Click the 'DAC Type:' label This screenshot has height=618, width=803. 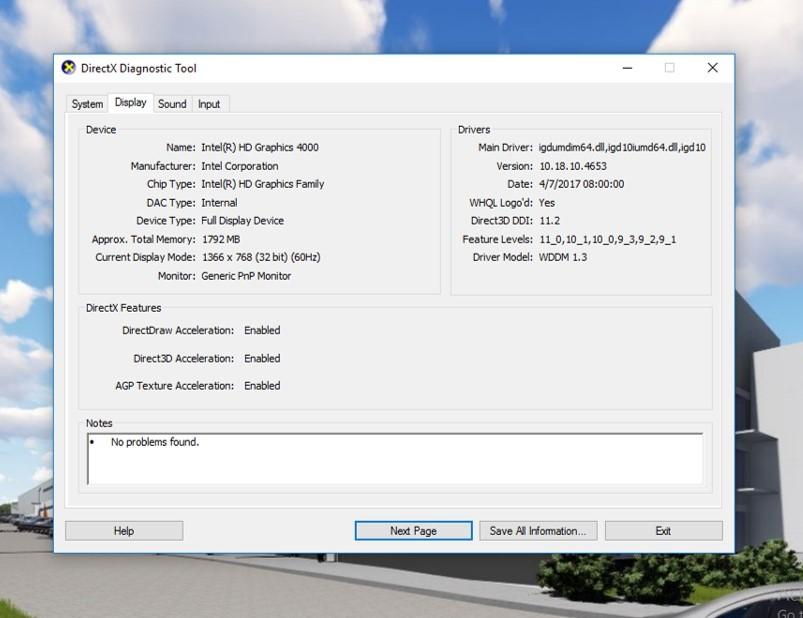point(171,203)
